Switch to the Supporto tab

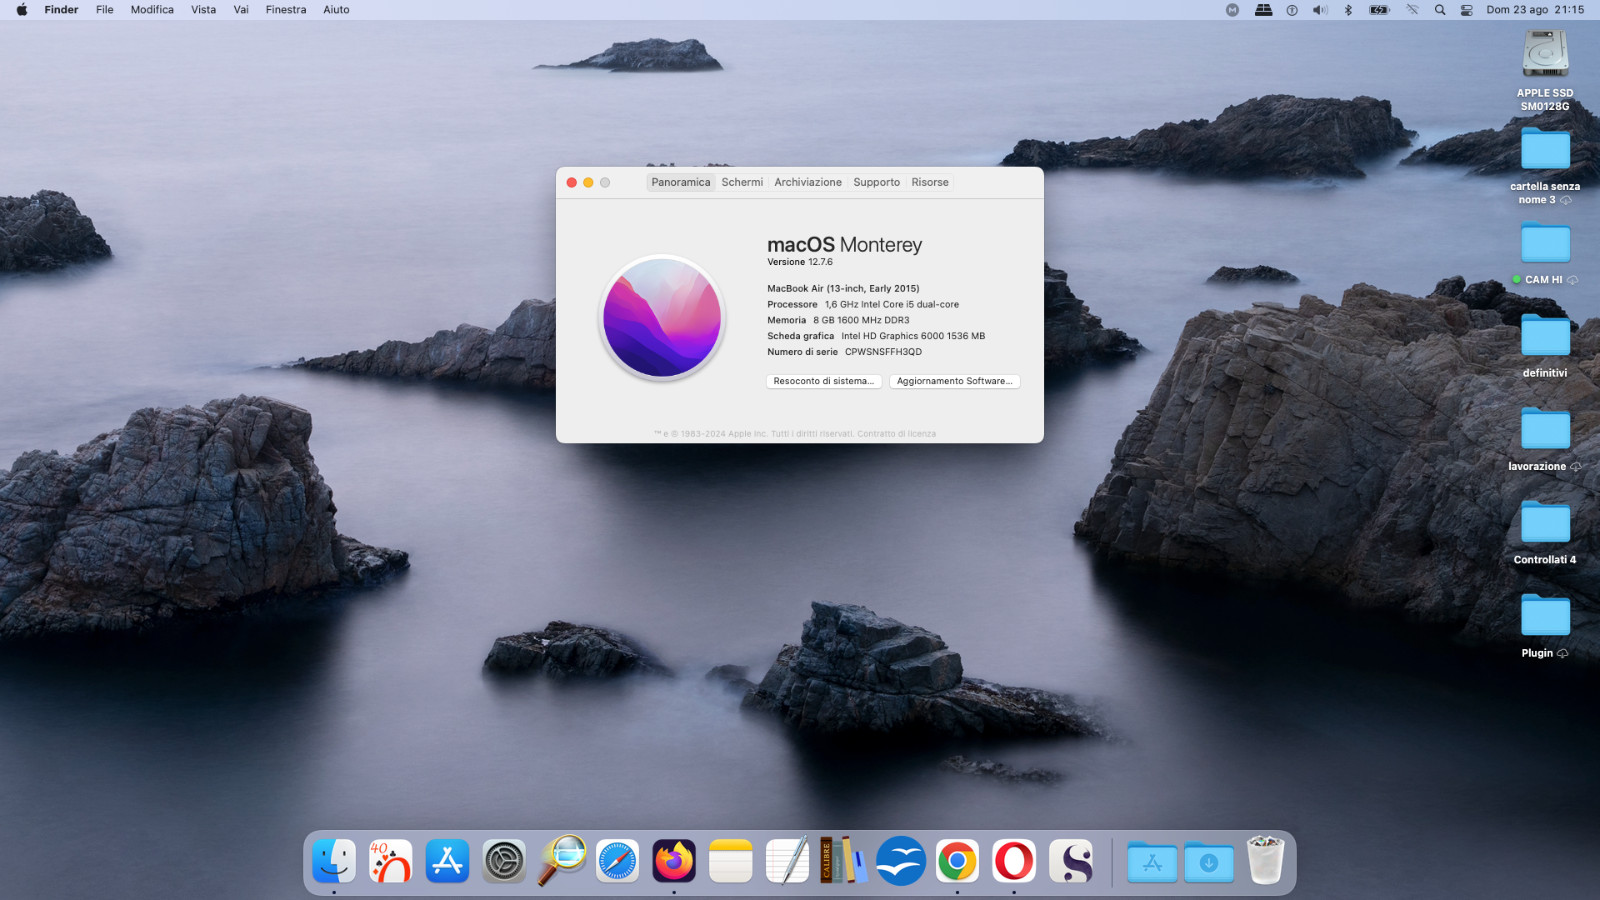(877, 182)
